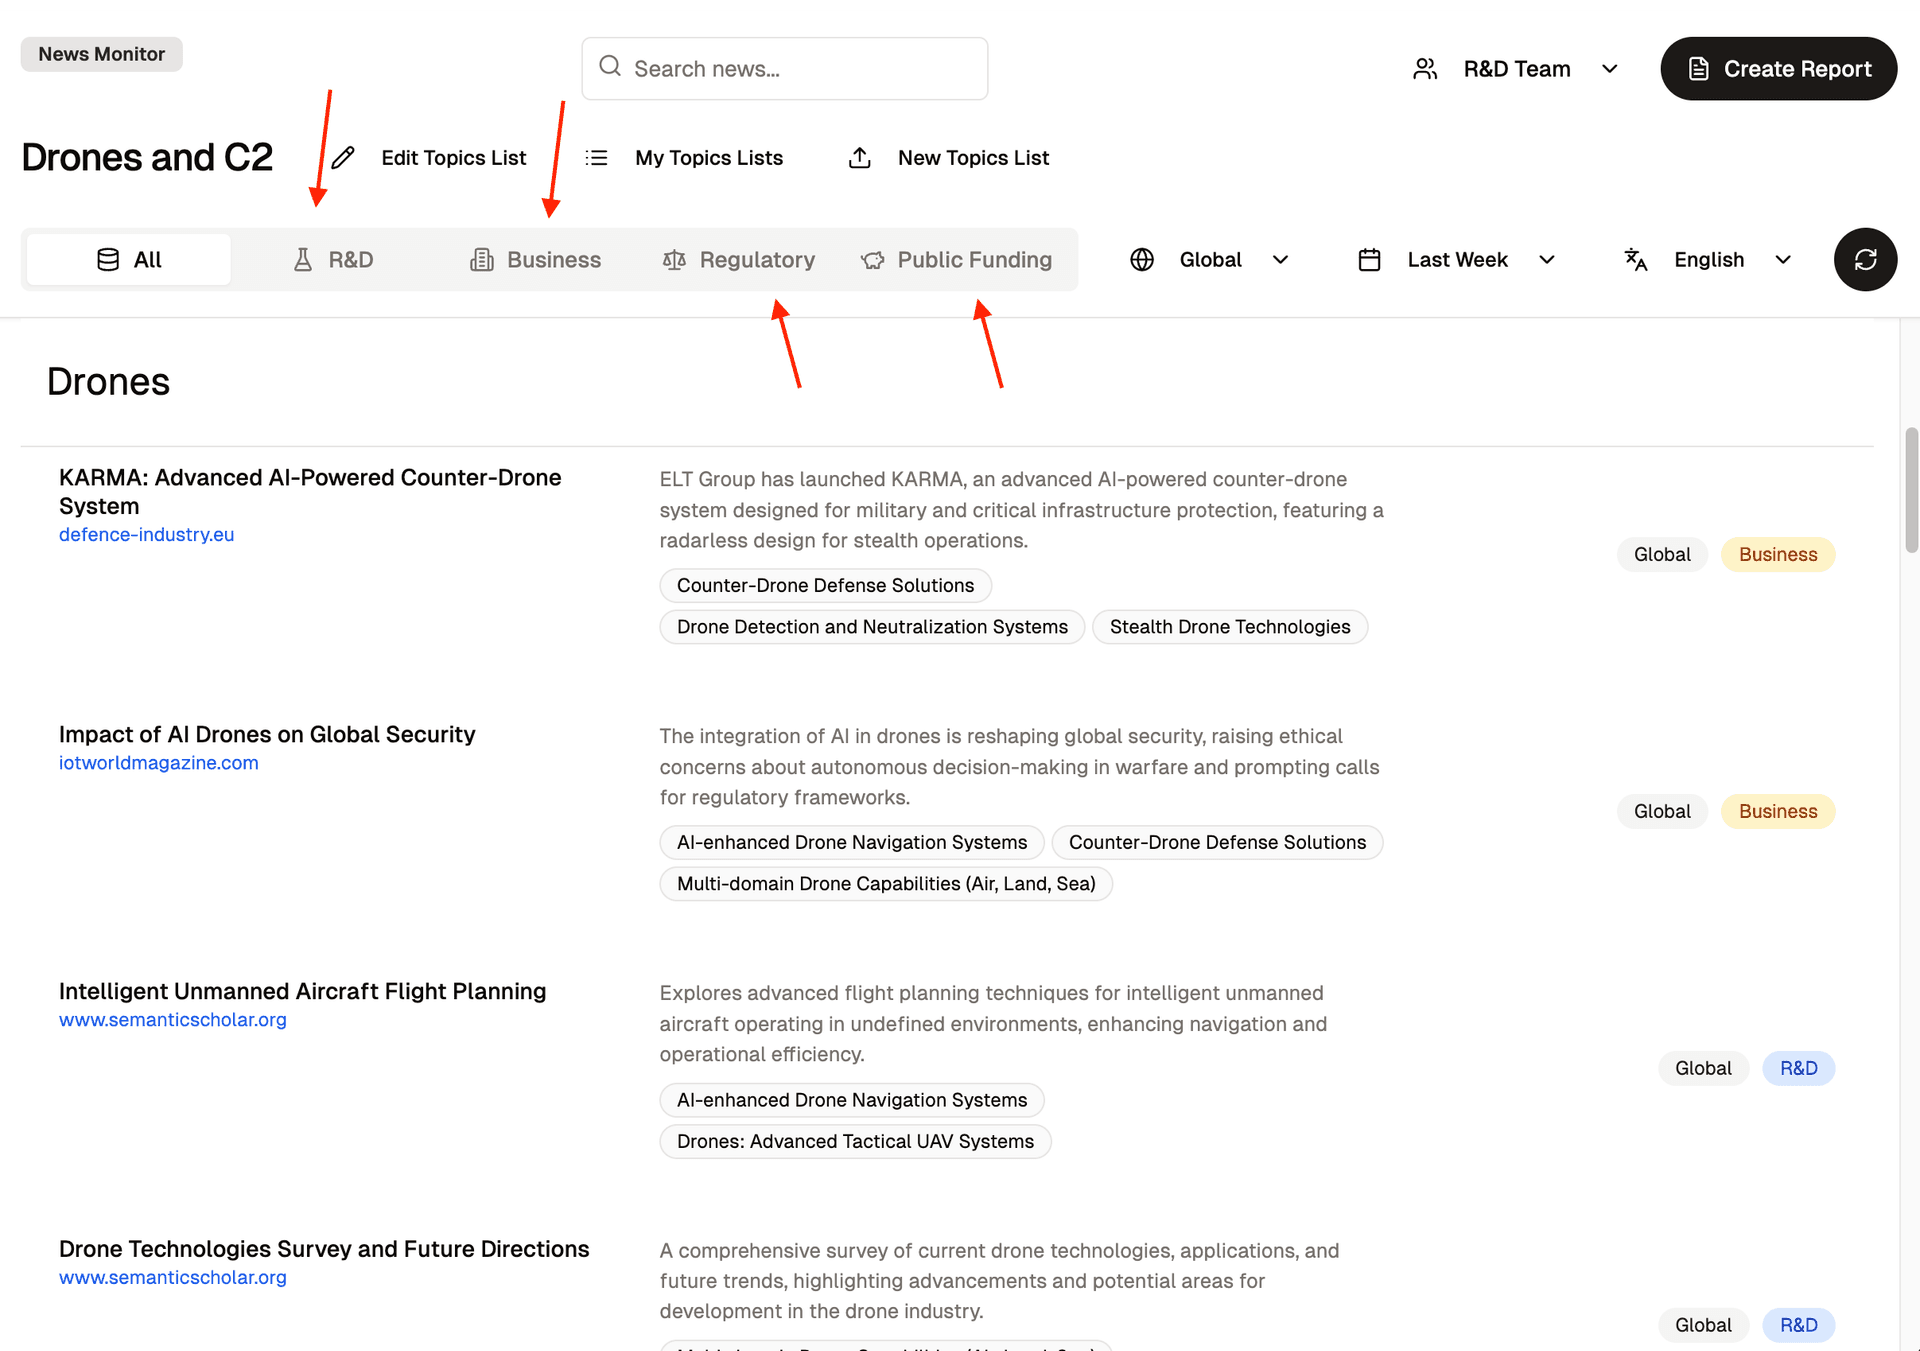
Task: Click the building icon on Business tab
Action: tap(482, 260)
